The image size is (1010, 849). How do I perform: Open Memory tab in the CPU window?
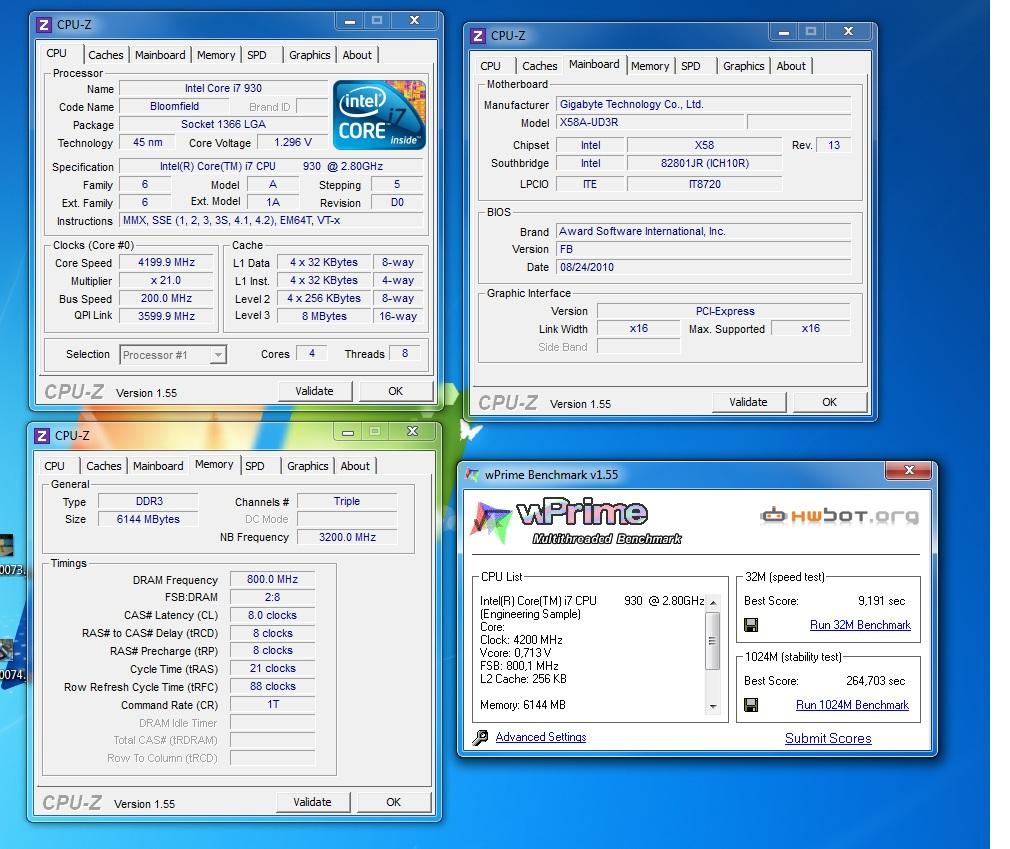[216, 55]
